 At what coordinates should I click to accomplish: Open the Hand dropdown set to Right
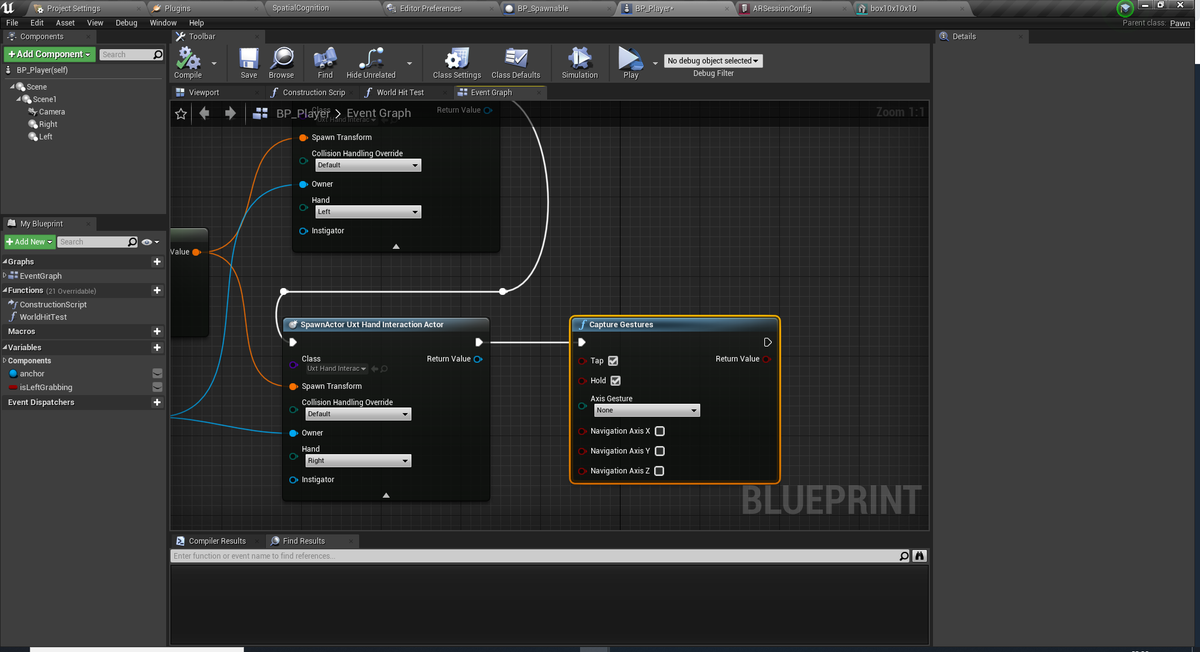pos(357,461)
